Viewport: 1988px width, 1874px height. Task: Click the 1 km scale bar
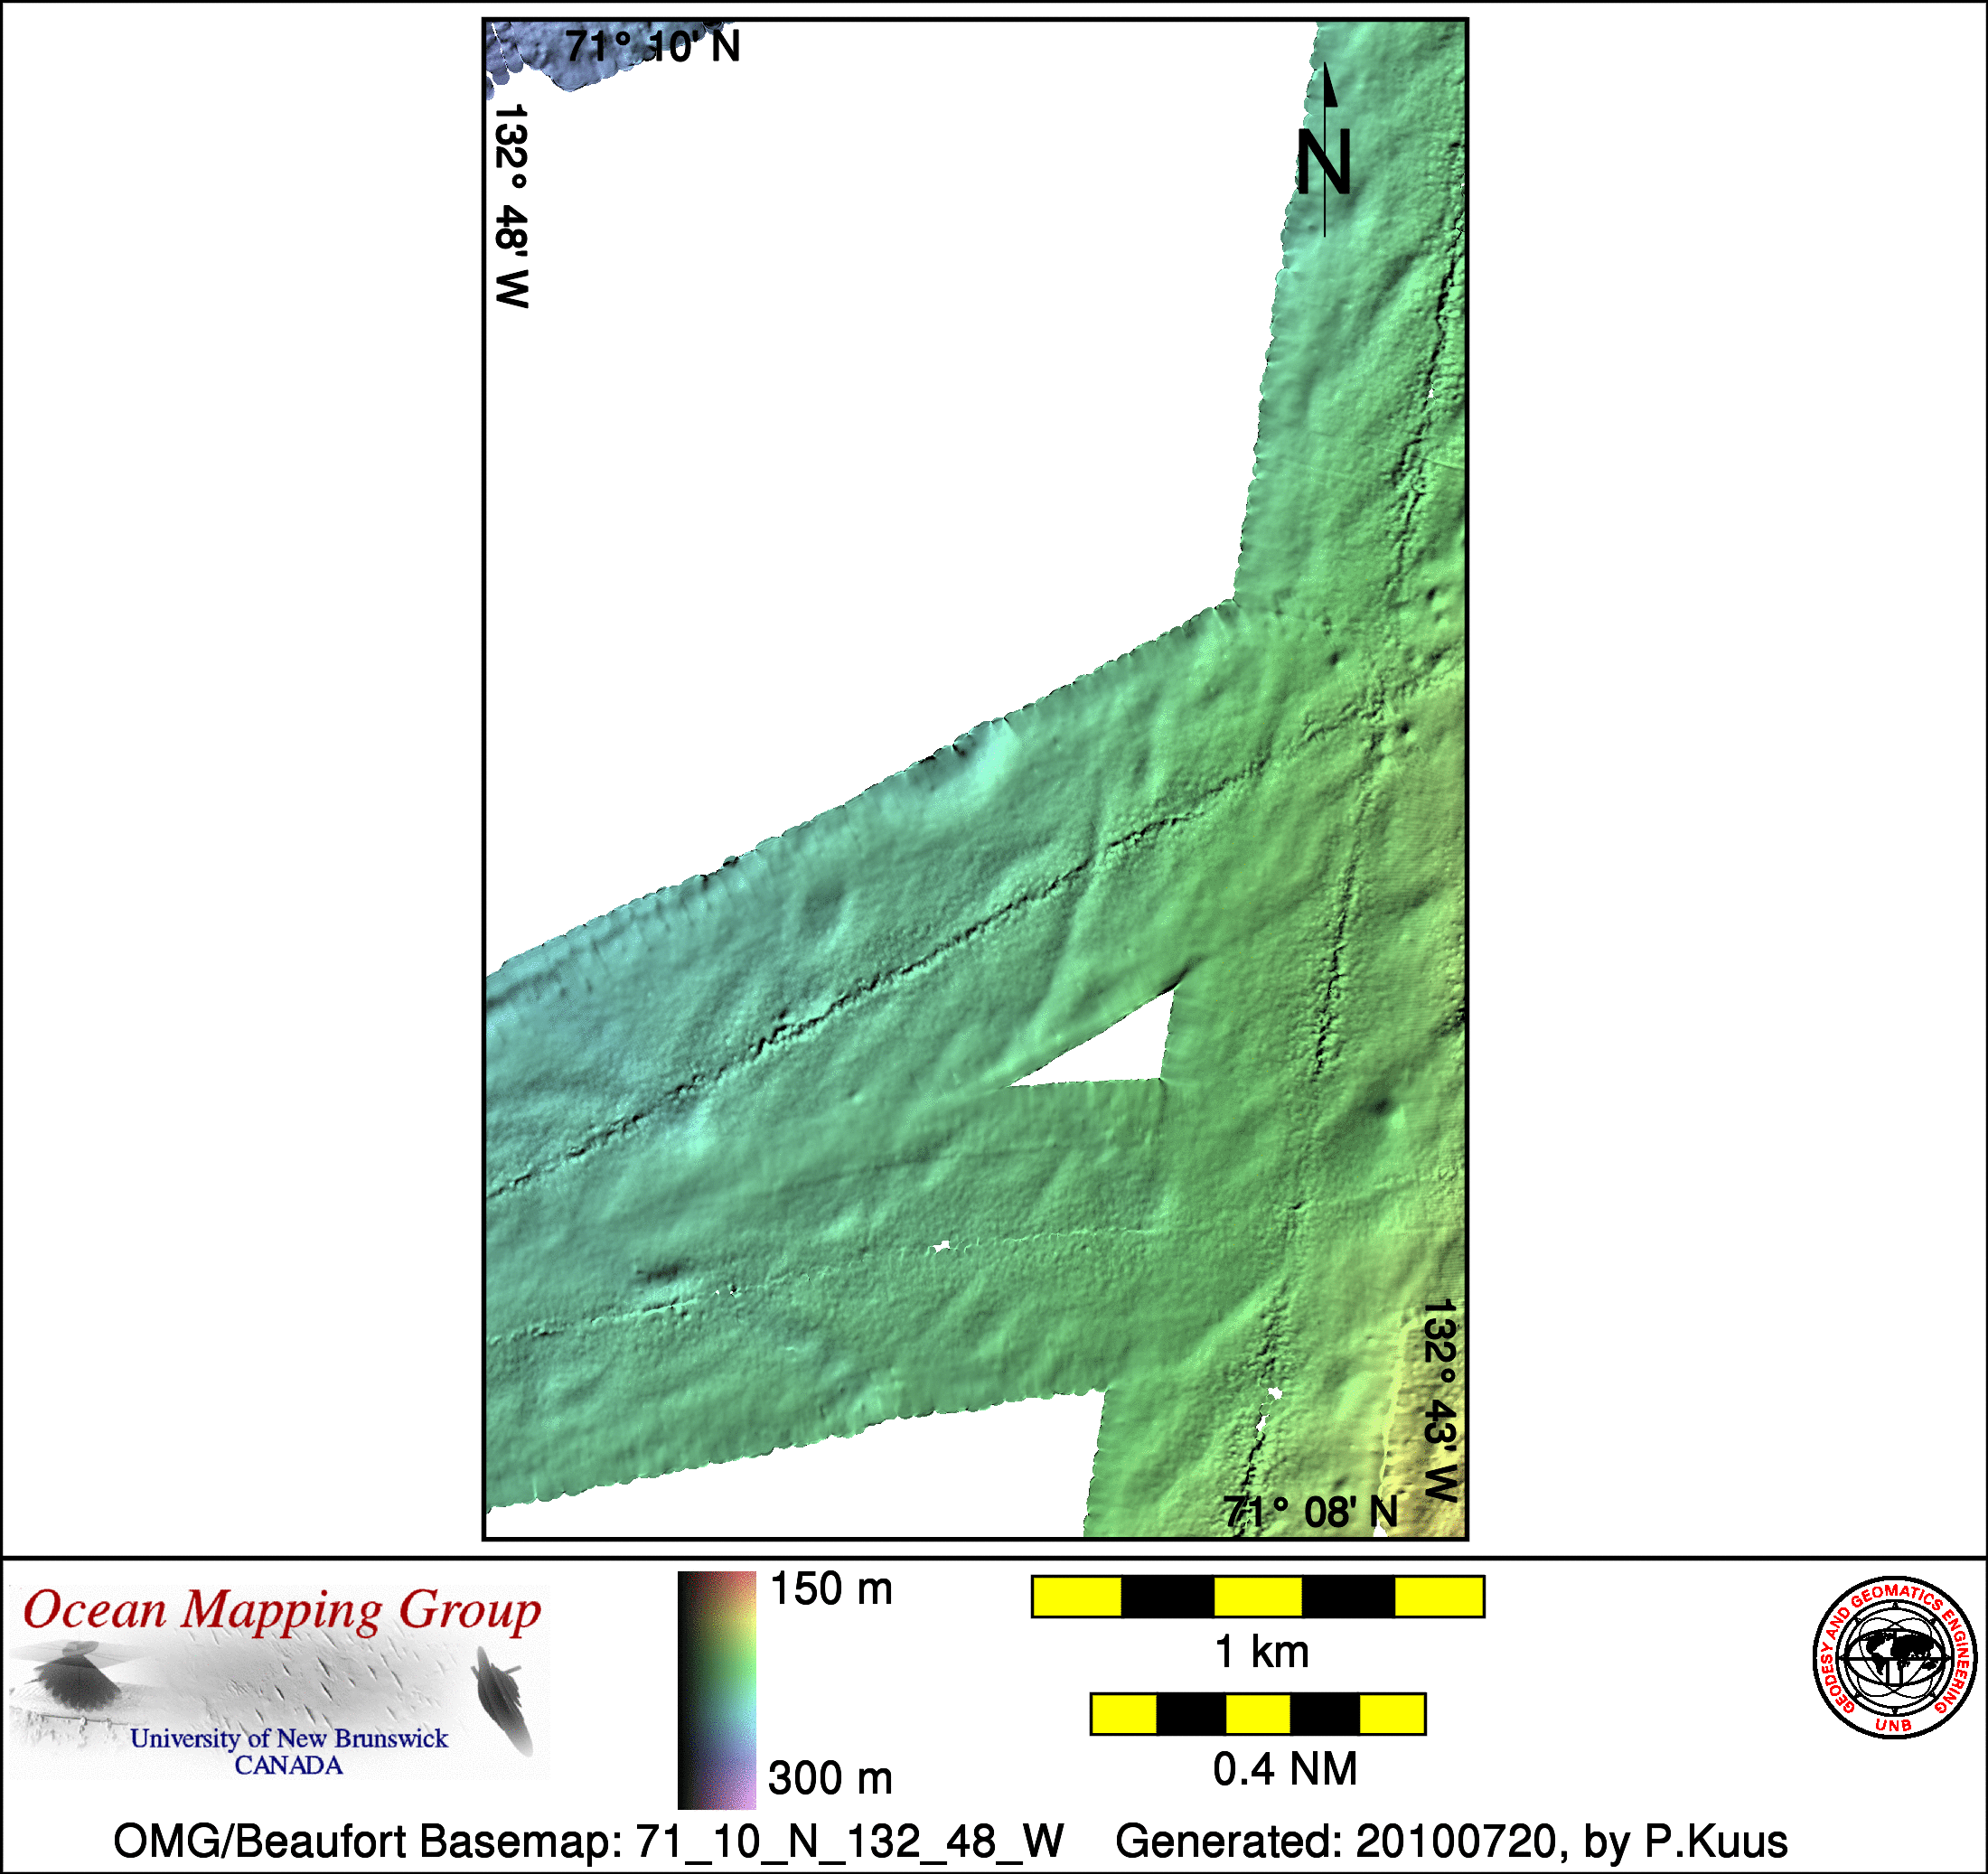tap(1257, 1596)
